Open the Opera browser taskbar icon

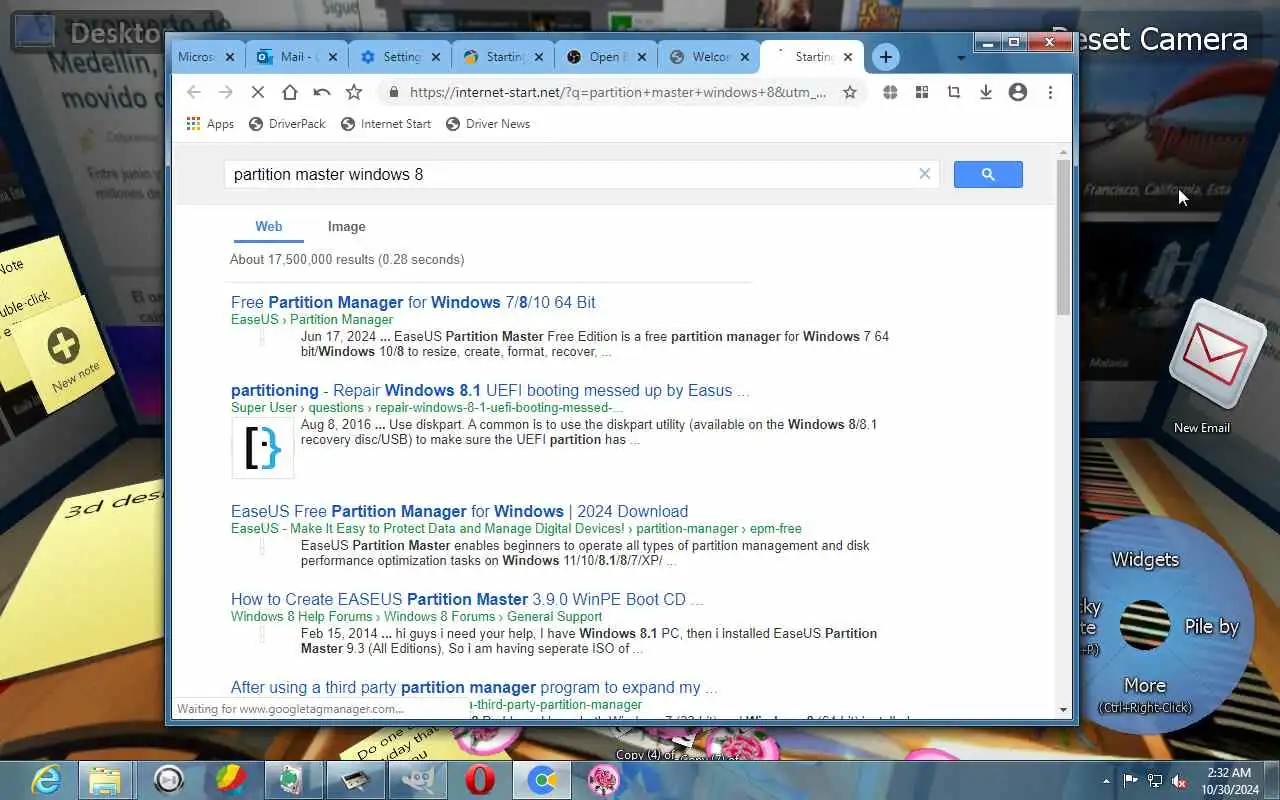tap(480, 780)
